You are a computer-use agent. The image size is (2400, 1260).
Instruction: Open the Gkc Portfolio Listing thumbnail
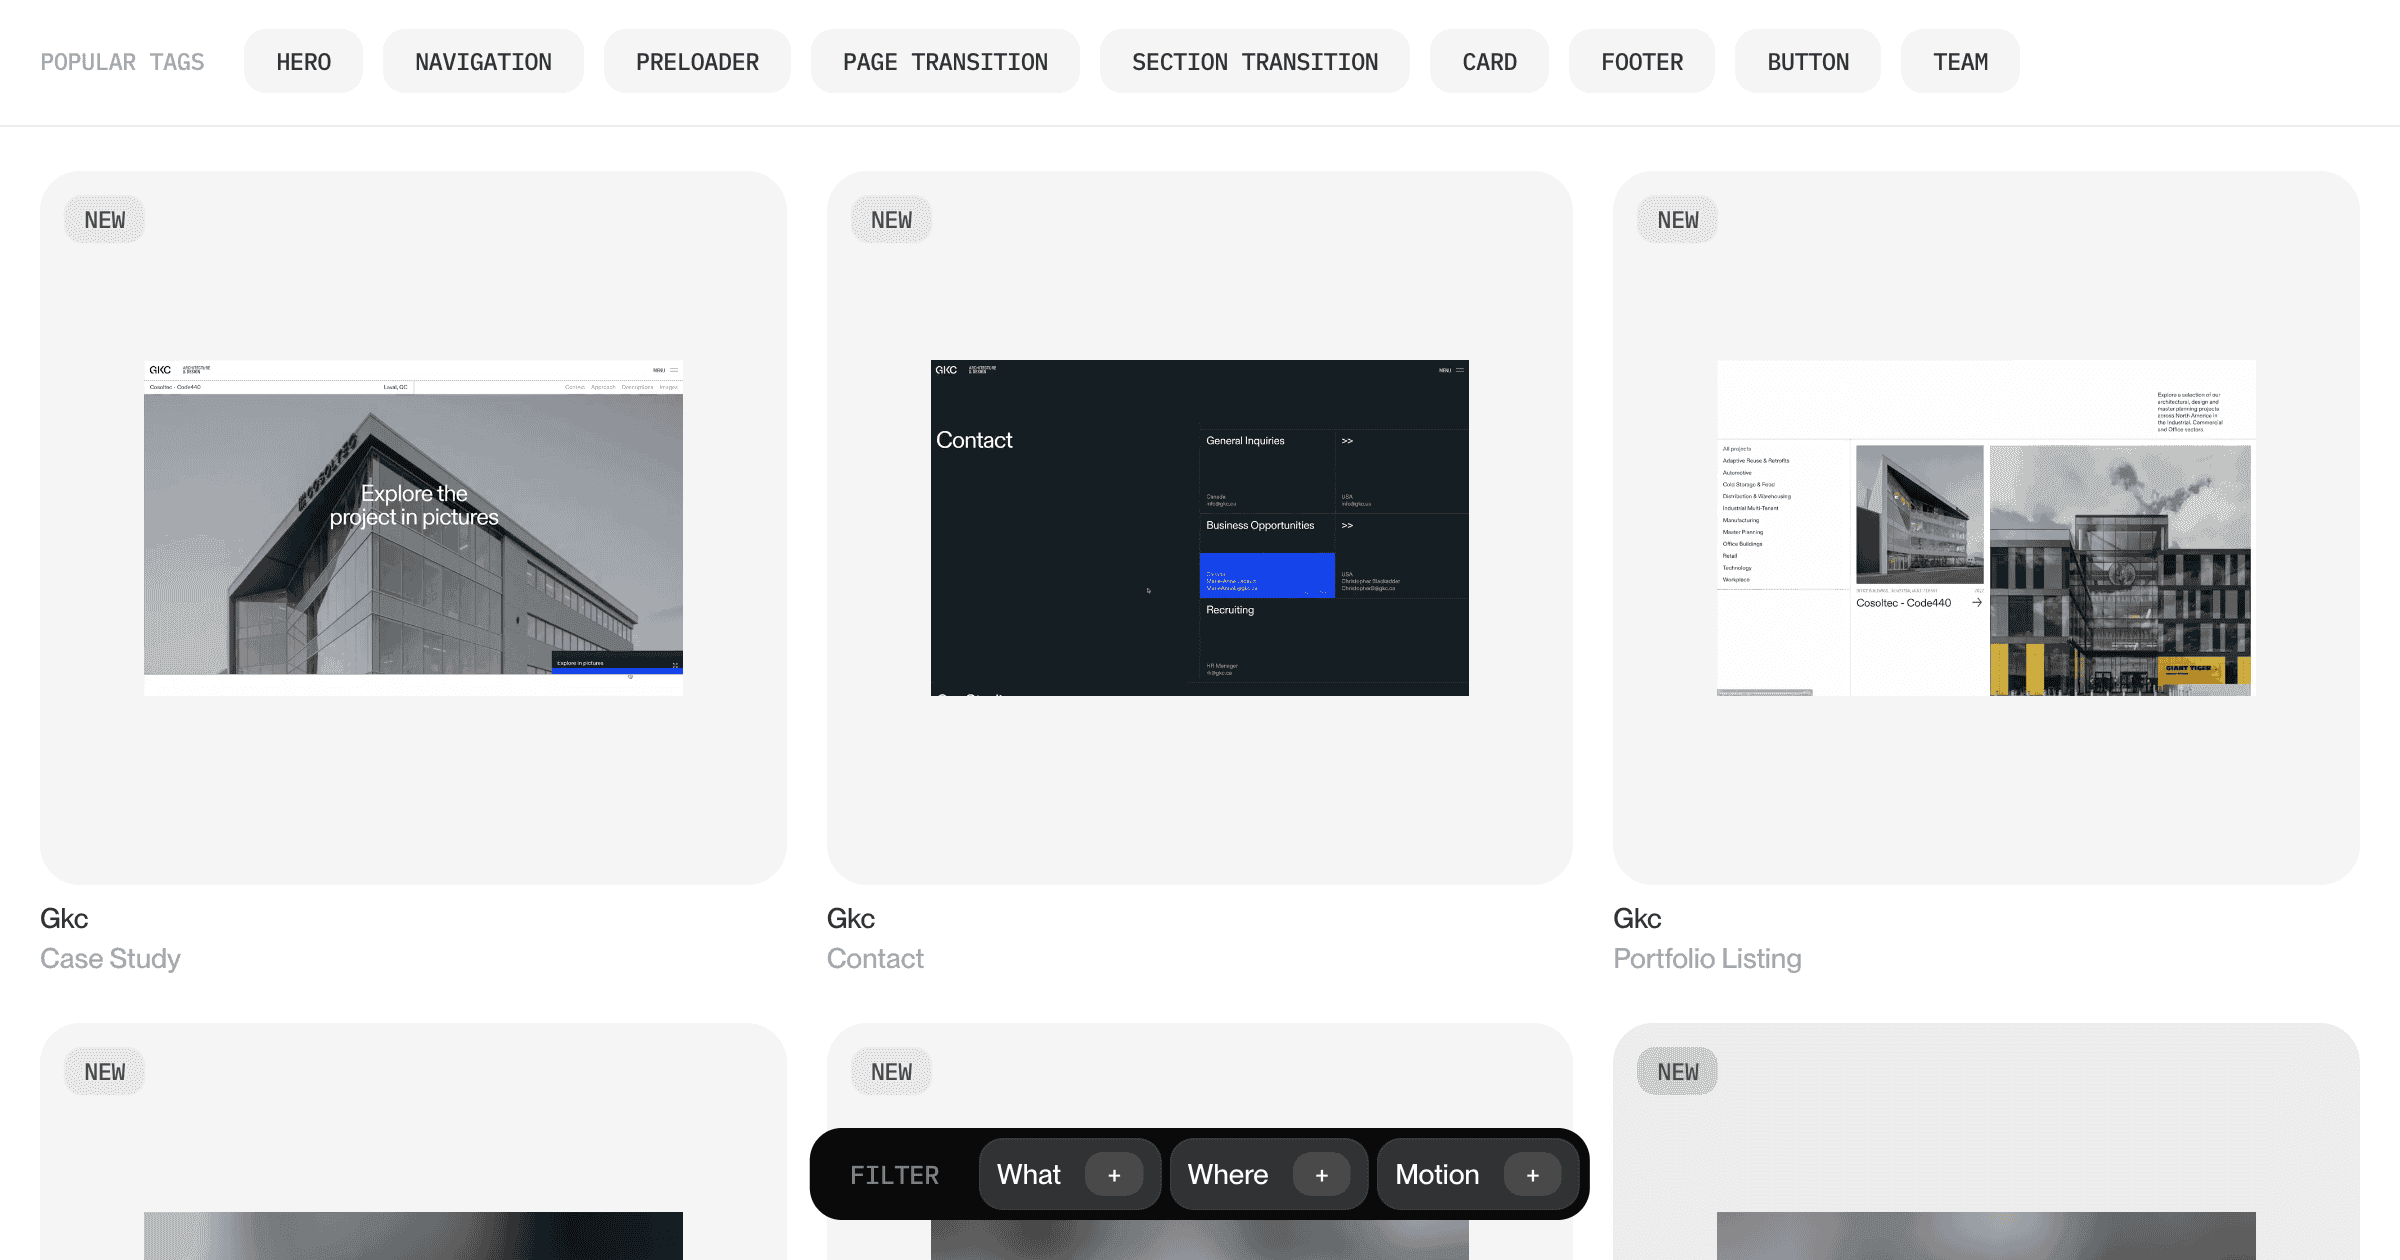pyautogui.click(x=1986, y=528)
